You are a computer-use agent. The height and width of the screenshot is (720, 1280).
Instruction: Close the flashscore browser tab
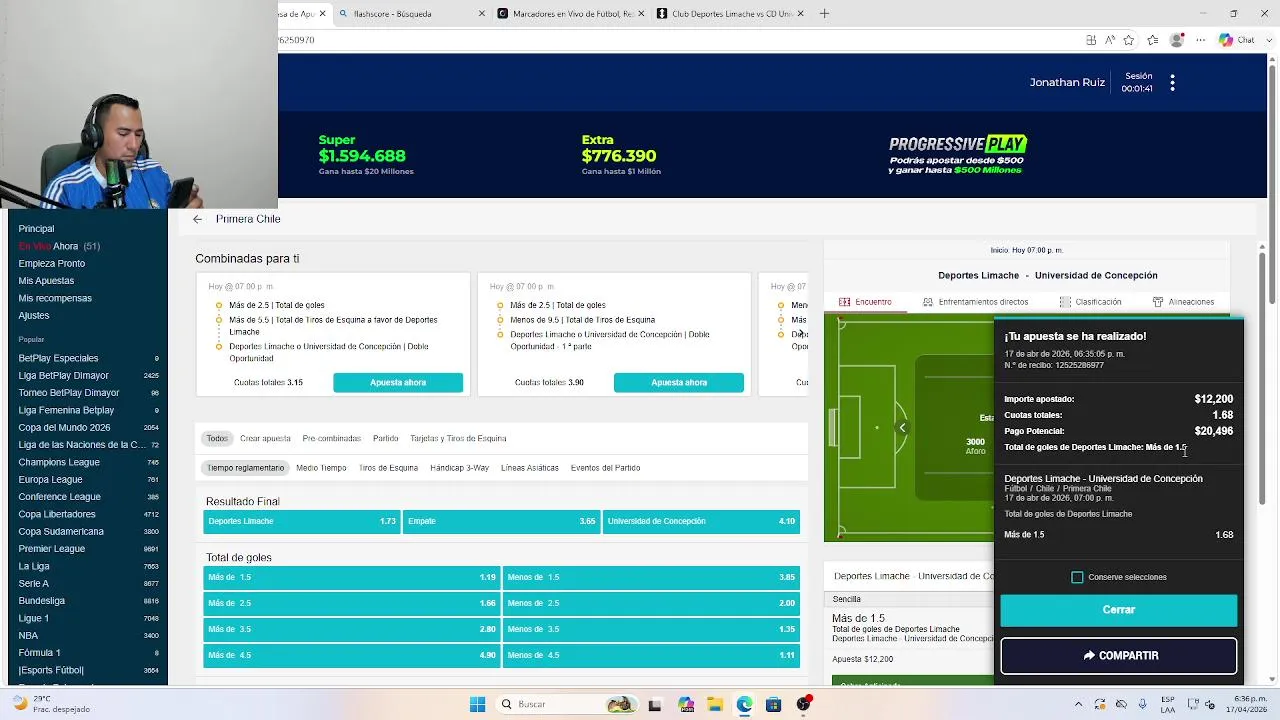482,14
